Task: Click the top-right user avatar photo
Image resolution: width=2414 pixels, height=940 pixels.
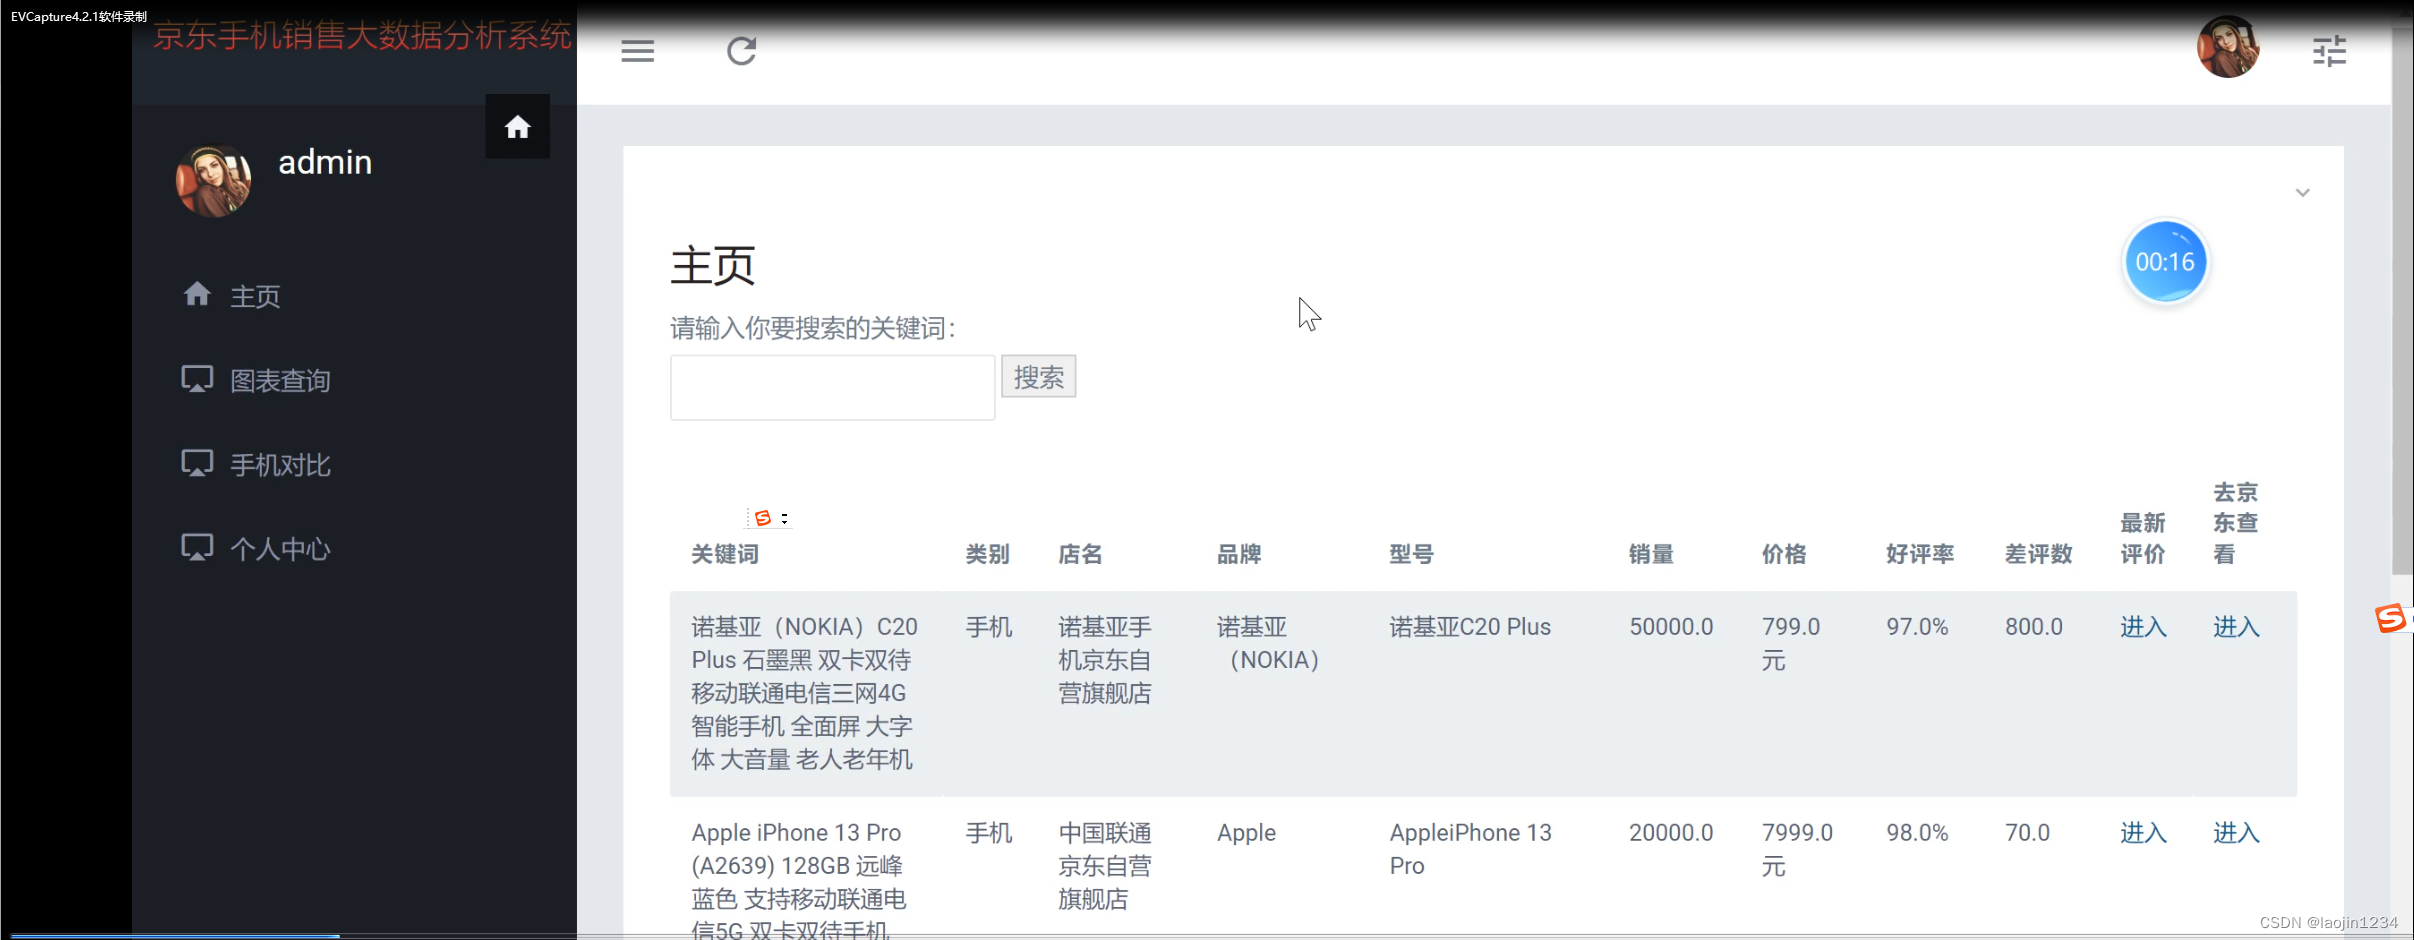Action: [2229, 47]
